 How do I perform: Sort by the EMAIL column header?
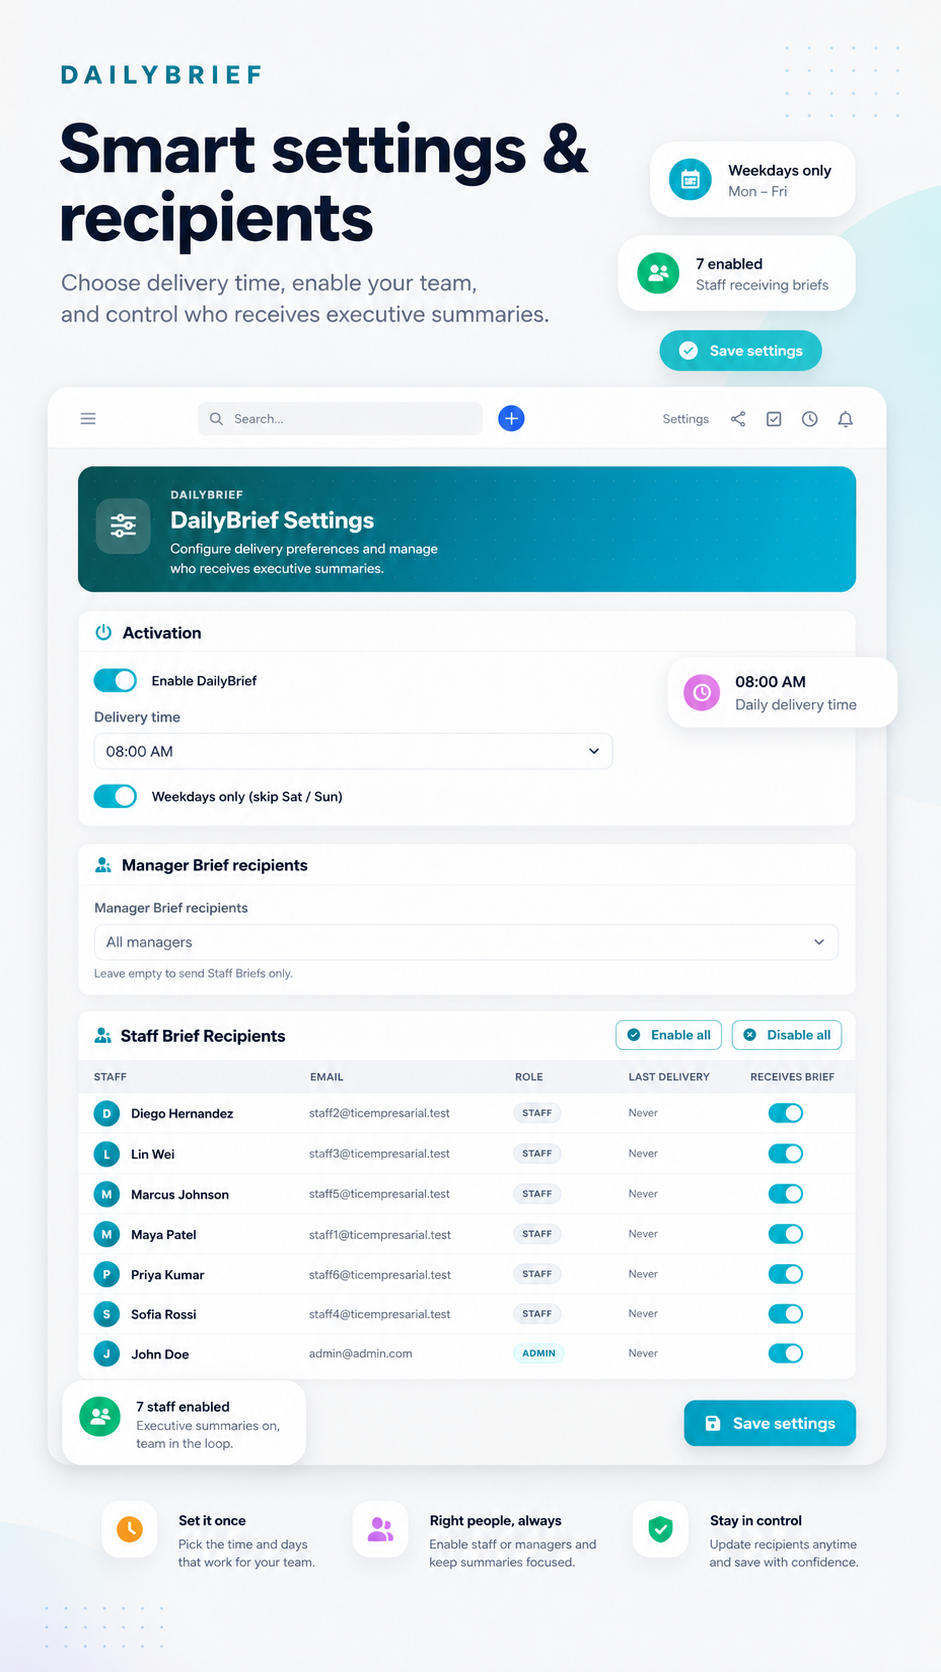coord(327,1077)
